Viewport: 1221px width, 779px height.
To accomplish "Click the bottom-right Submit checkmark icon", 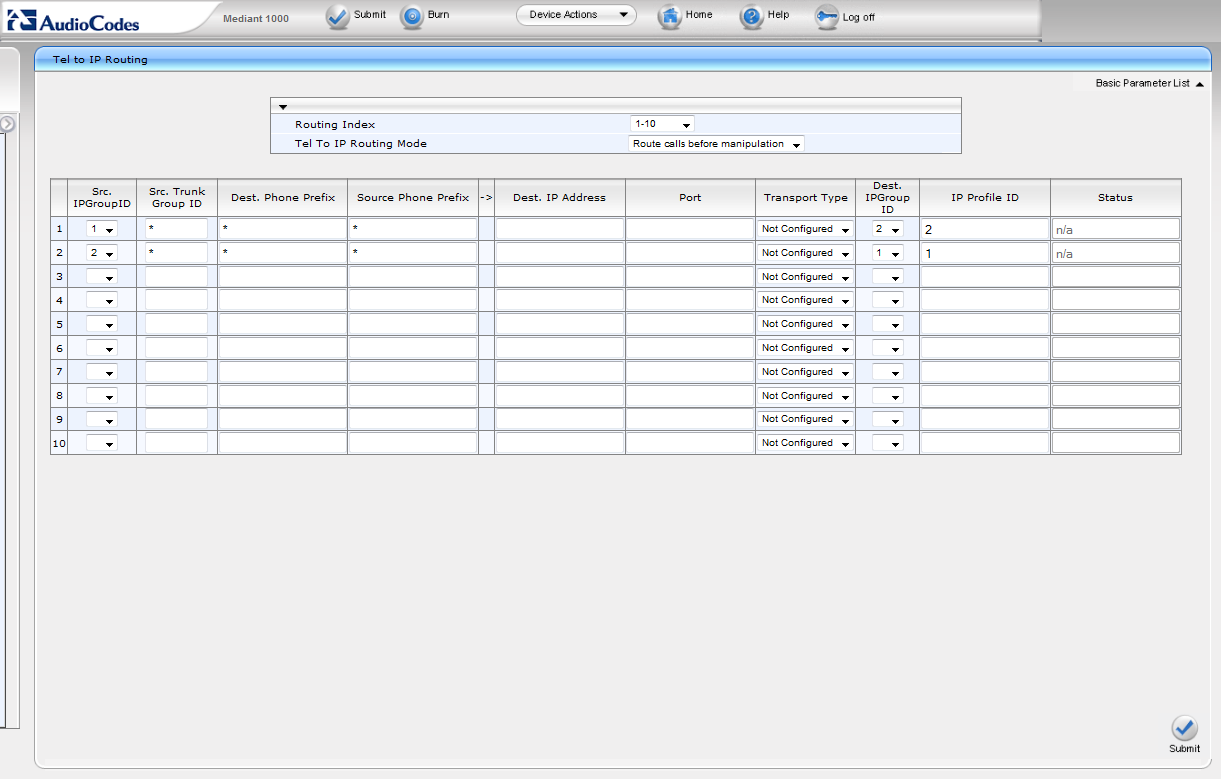I will point(1184,728).
